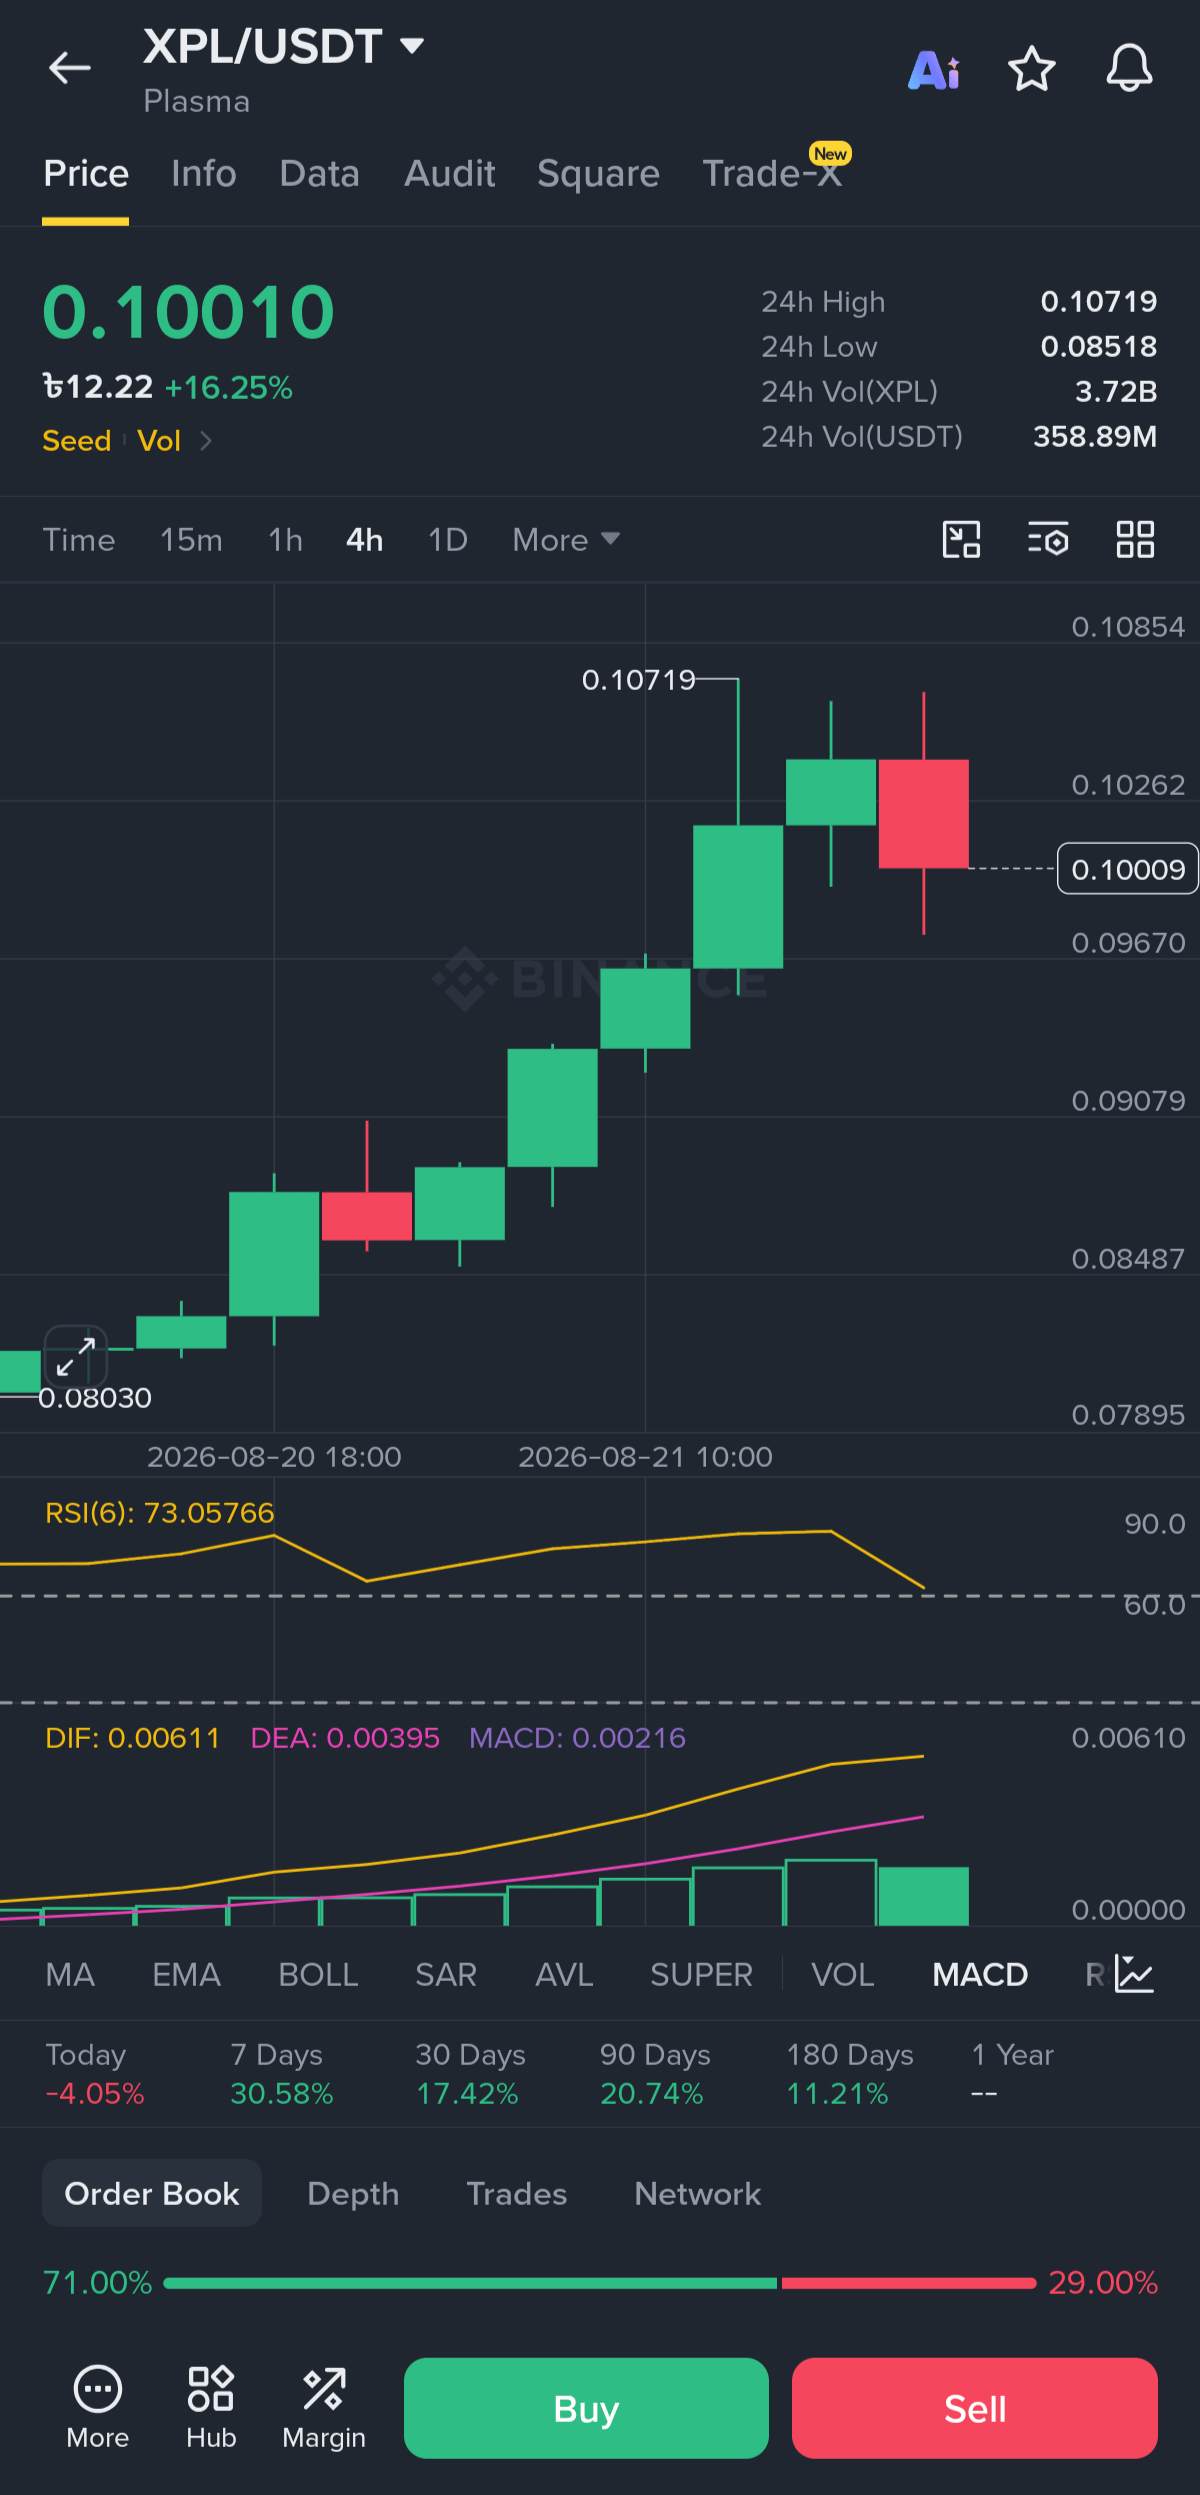Viewport: 1200px width, 2495px height.
Task: Open the Audit tab
Action: point(450,174)
